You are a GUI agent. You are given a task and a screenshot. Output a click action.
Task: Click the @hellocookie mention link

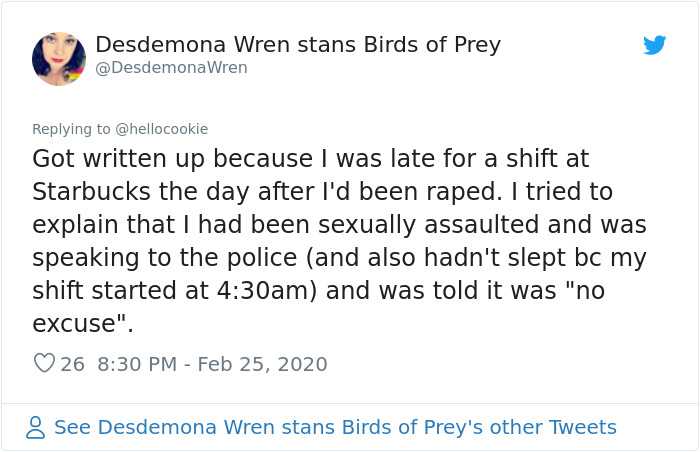point(162,129)
